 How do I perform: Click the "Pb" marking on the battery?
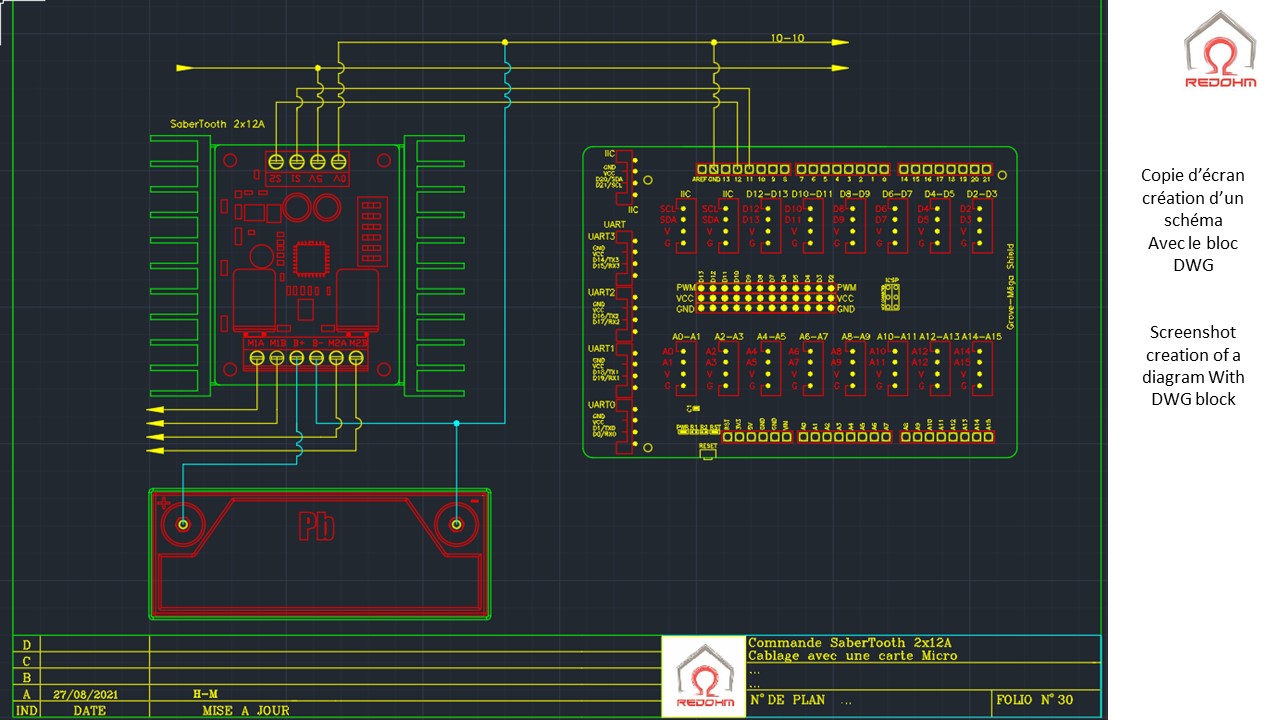coord(316,526)
